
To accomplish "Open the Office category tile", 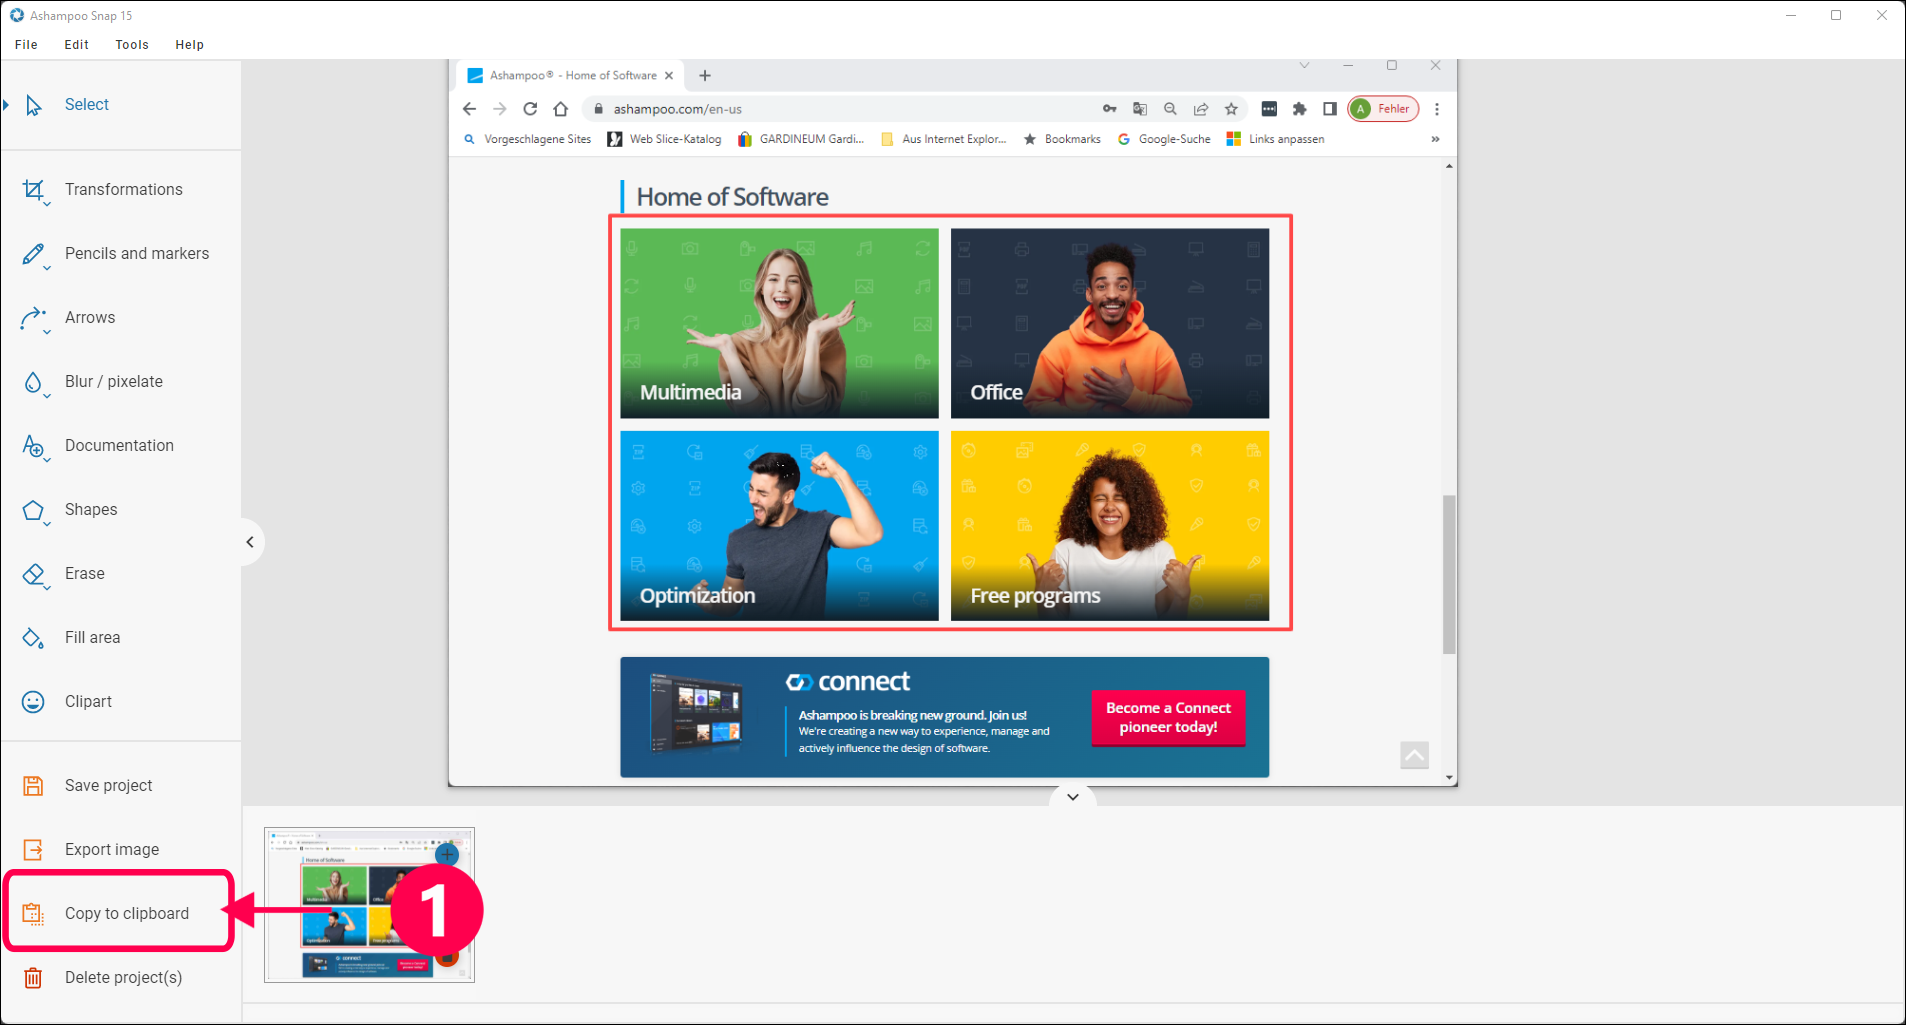I will click(x=1110, y=323).
